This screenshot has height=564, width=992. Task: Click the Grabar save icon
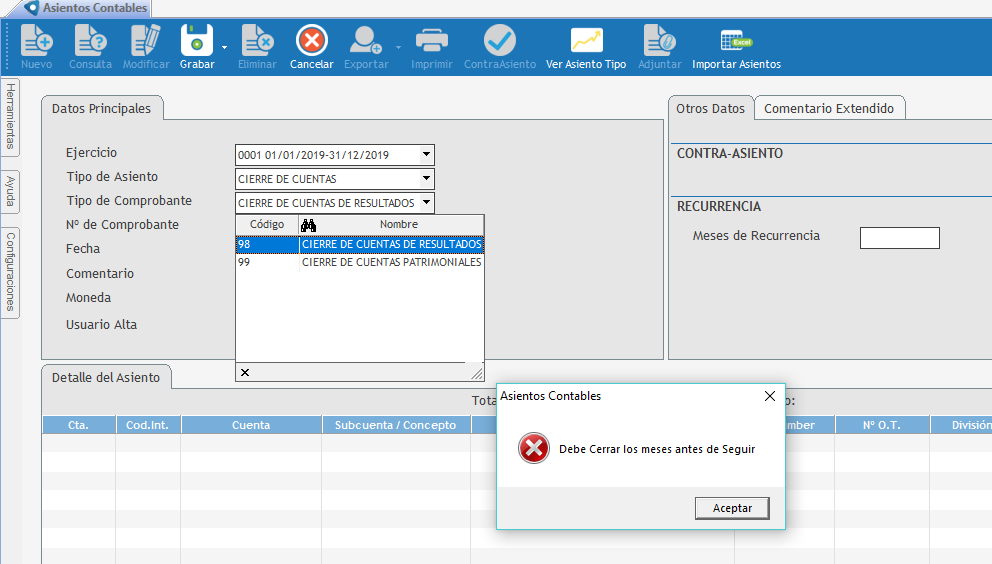196,41
